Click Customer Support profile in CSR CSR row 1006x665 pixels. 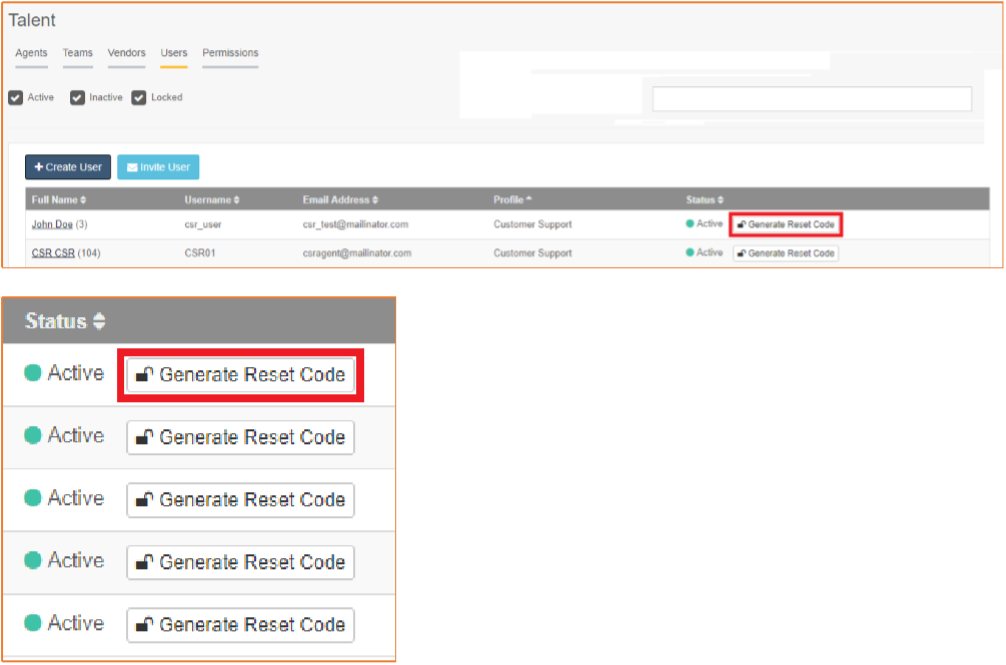(x=533, y=253)
